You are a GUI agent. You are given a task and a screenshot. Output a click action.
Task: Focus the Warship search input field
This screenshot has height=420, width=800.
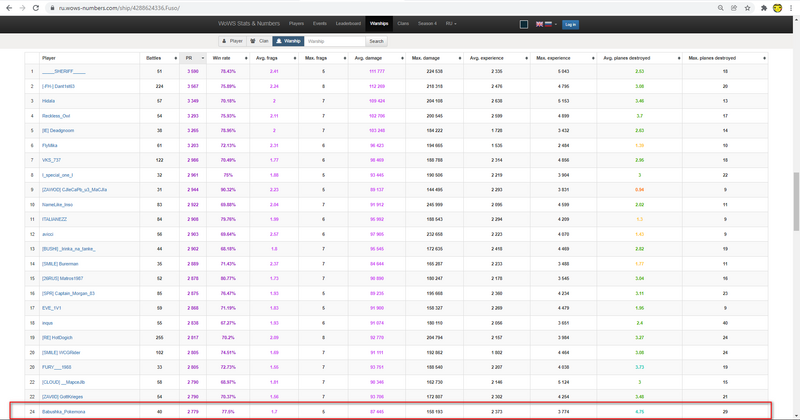334,41
